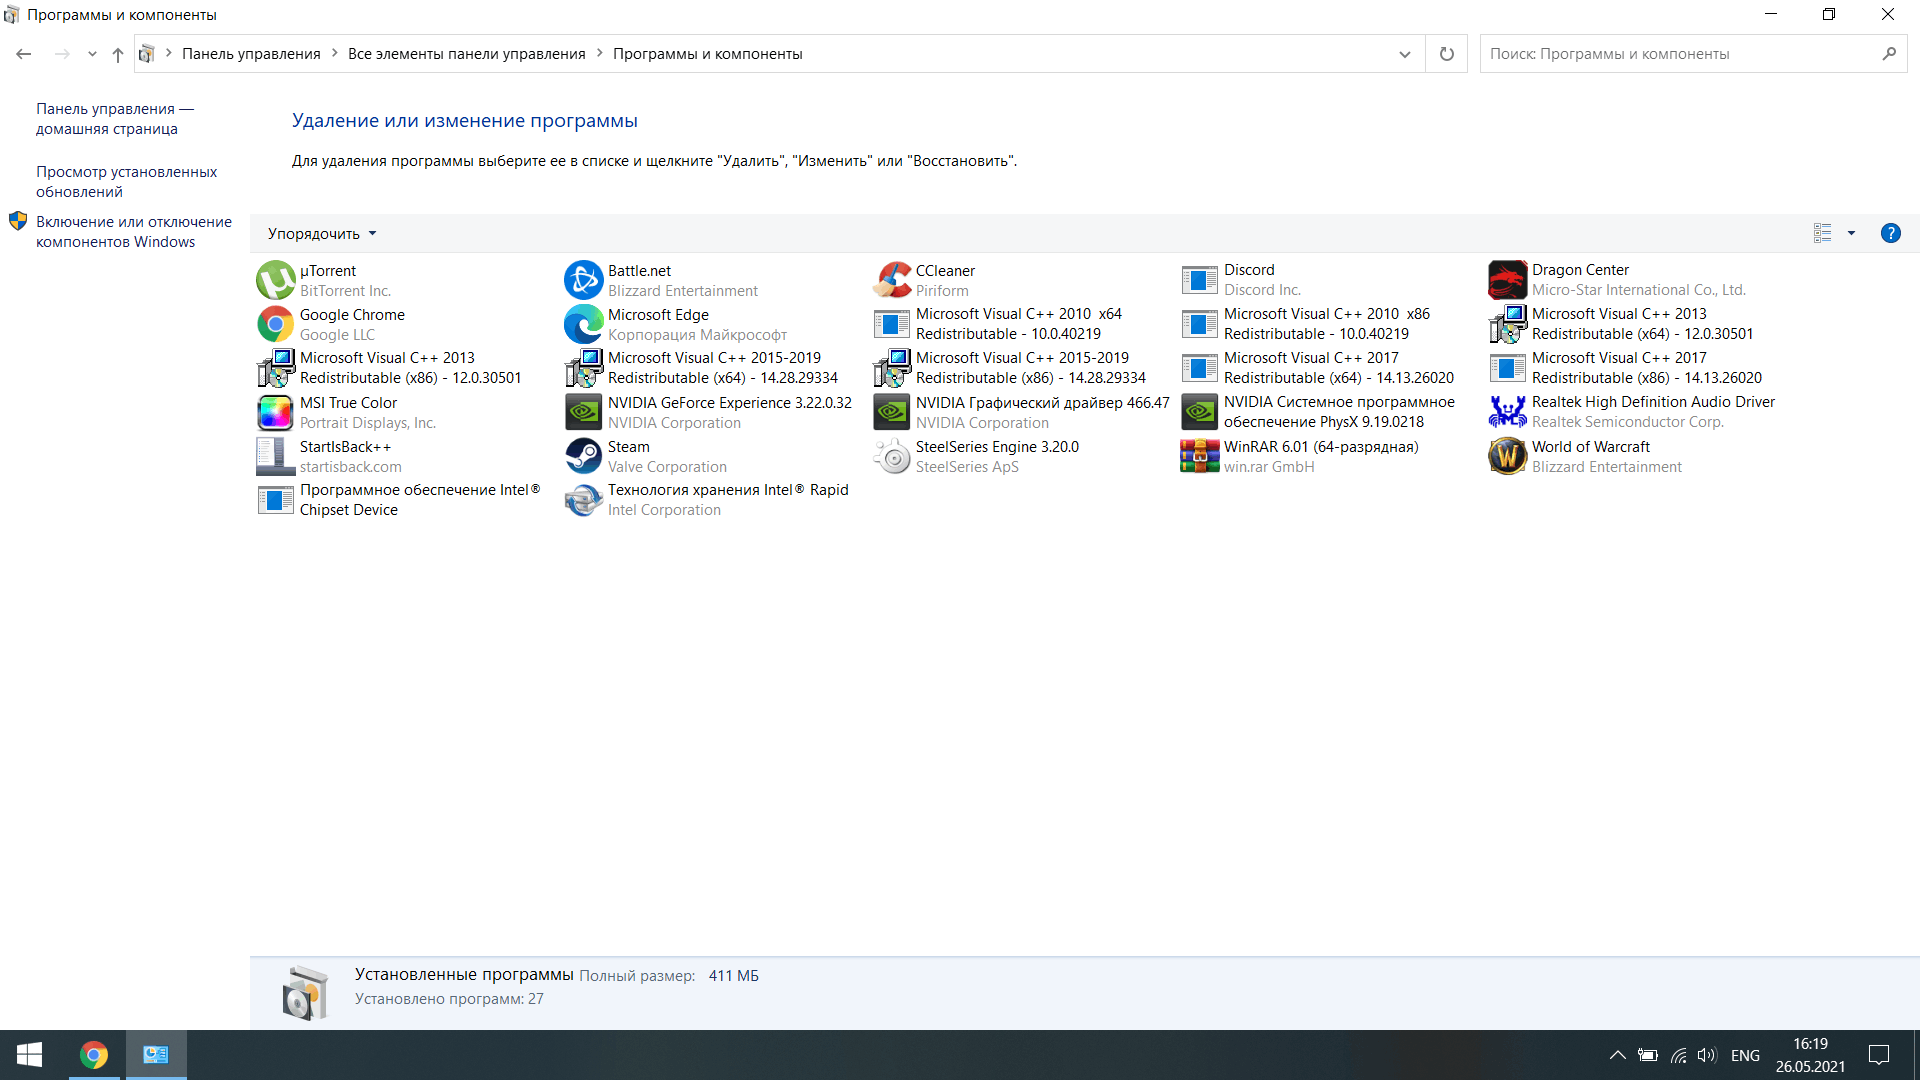Select the StartIsBack++ icon

(x=275, y=456)
